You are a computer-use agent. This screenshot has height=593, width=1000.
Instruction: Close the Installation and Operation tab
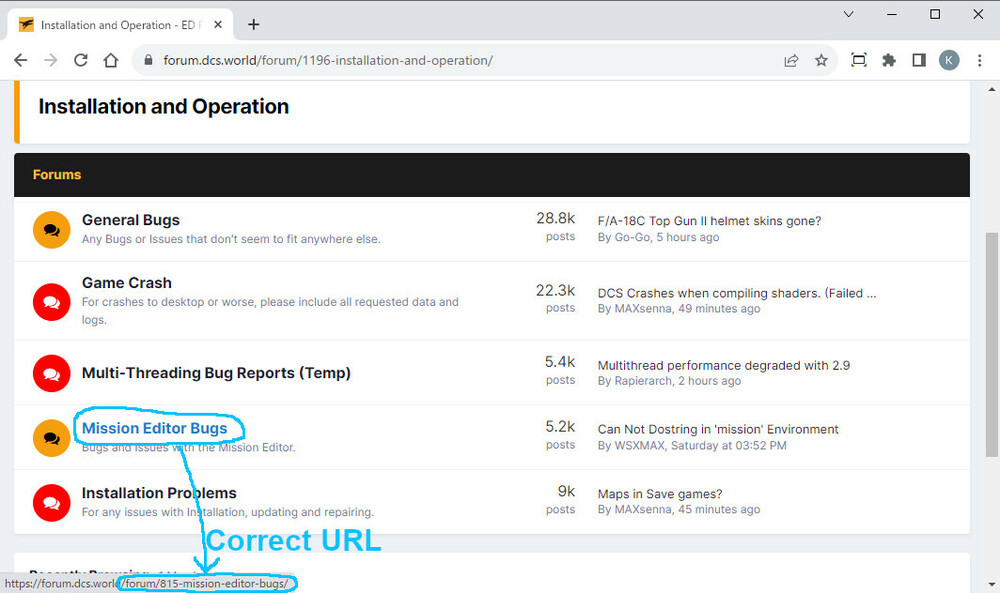point(217,24)
